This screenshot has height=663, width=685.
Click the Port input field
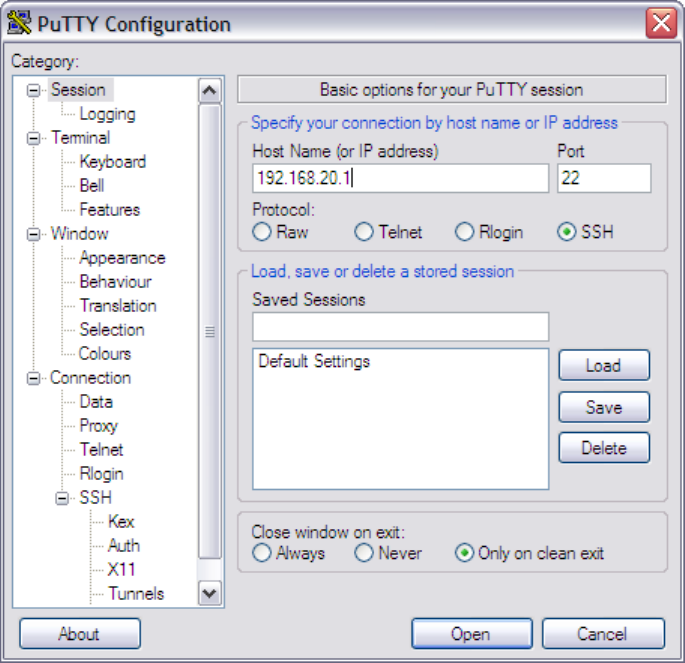(x=604, y=178)
